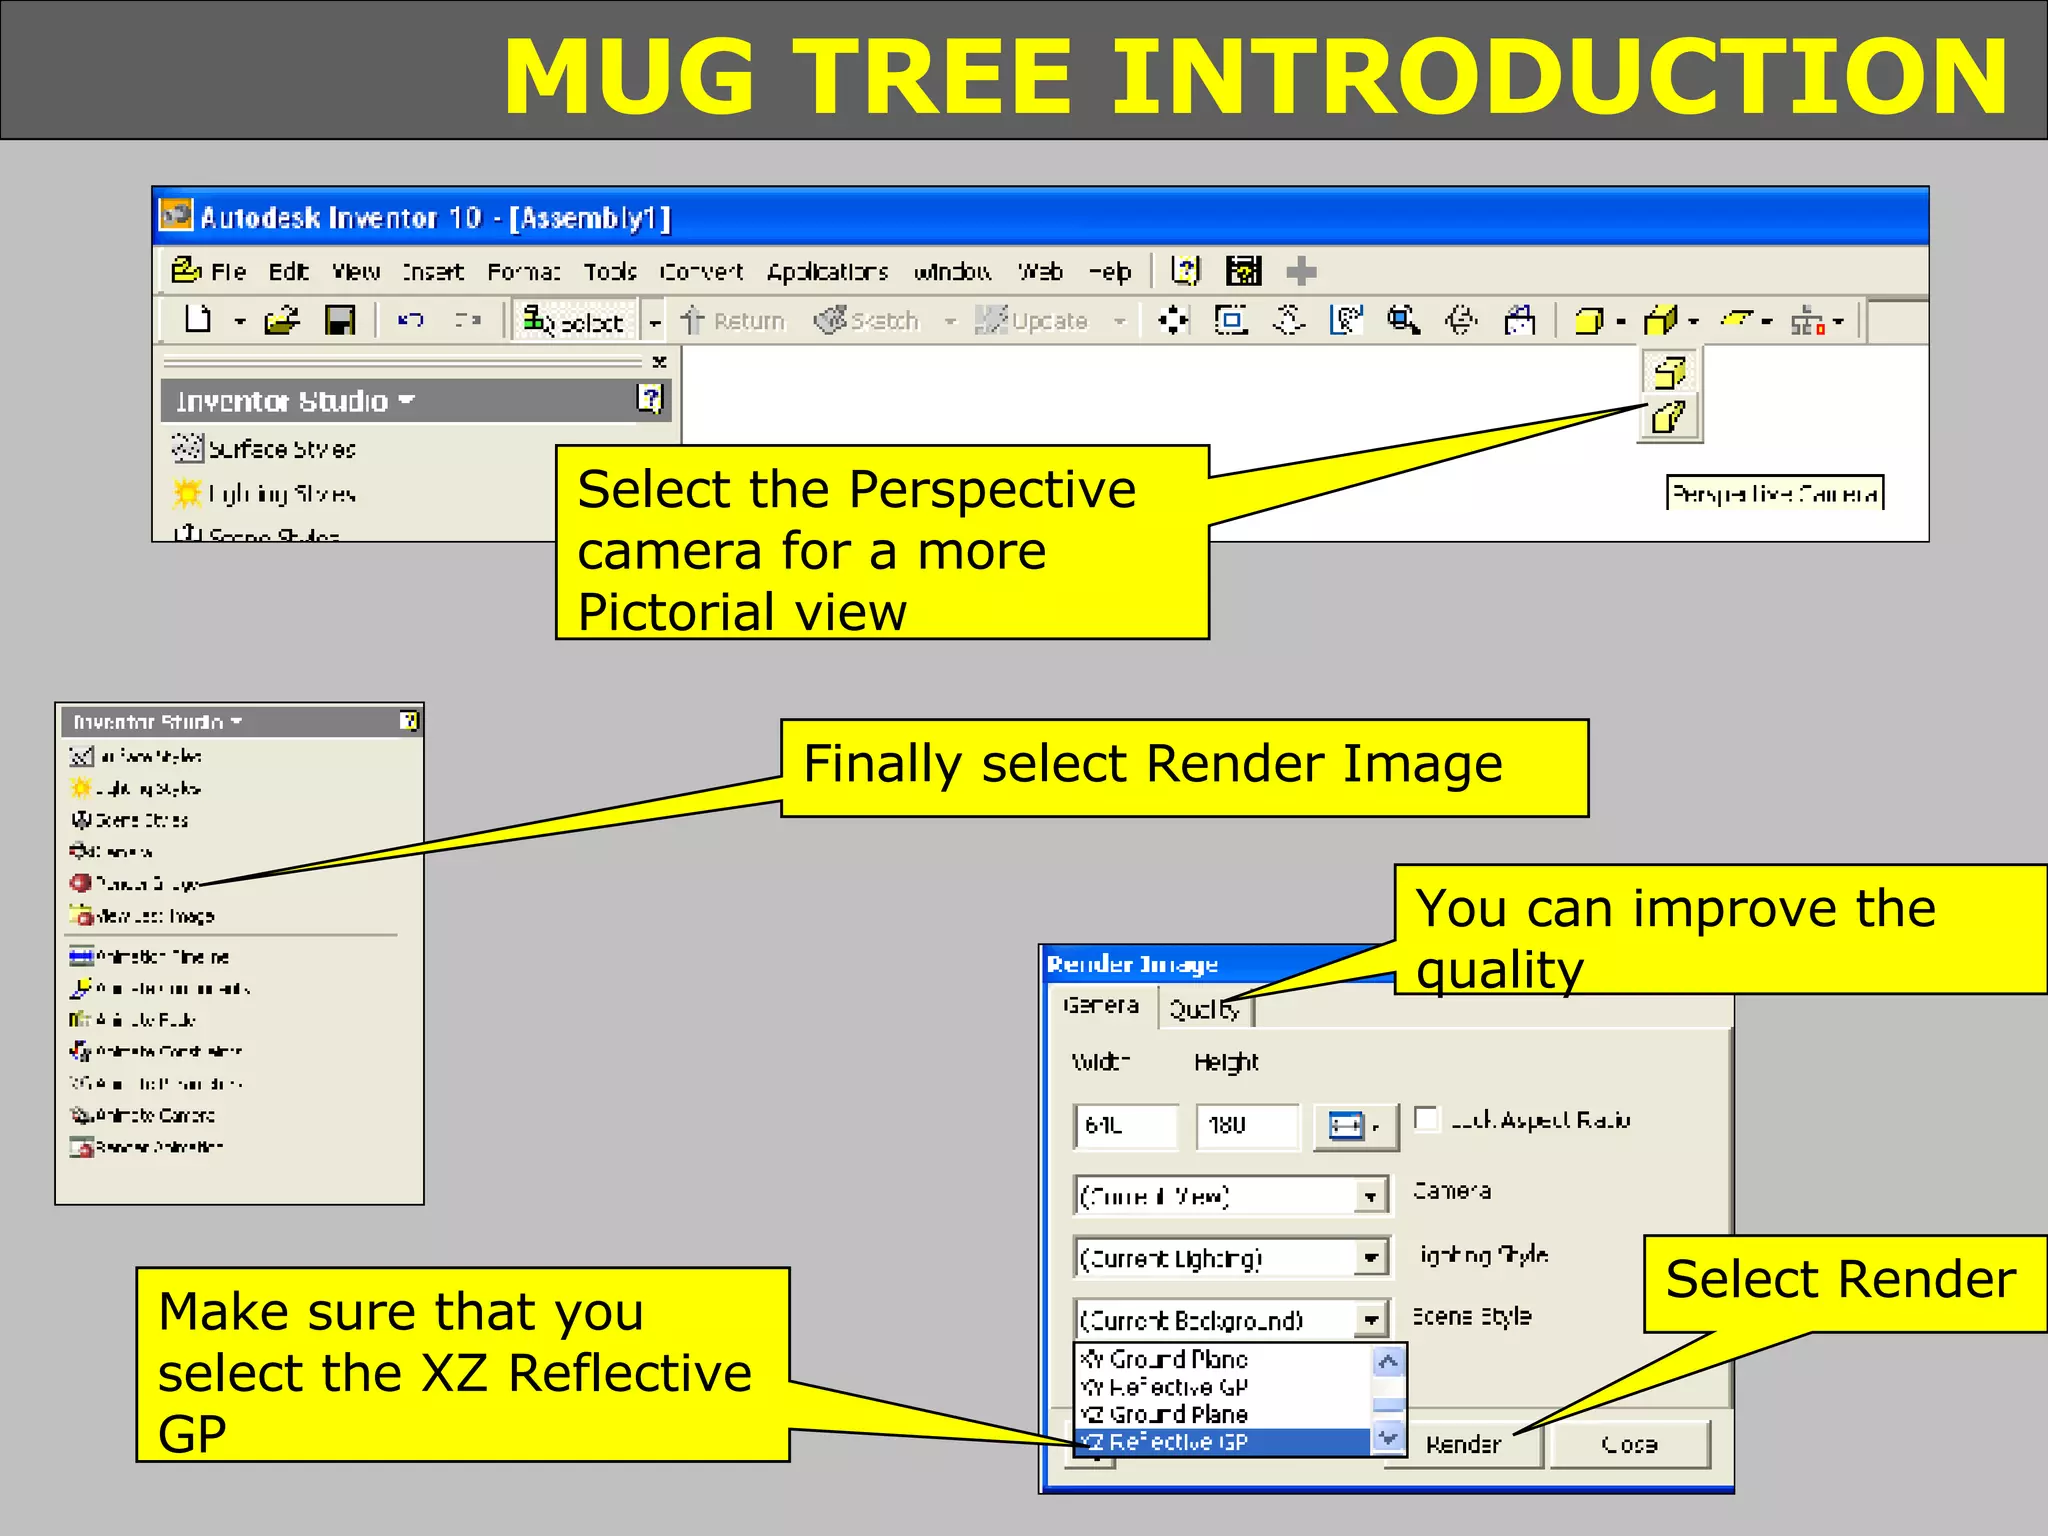
Task: Switch to the Quality tab
Action: click(1204, 1010)
